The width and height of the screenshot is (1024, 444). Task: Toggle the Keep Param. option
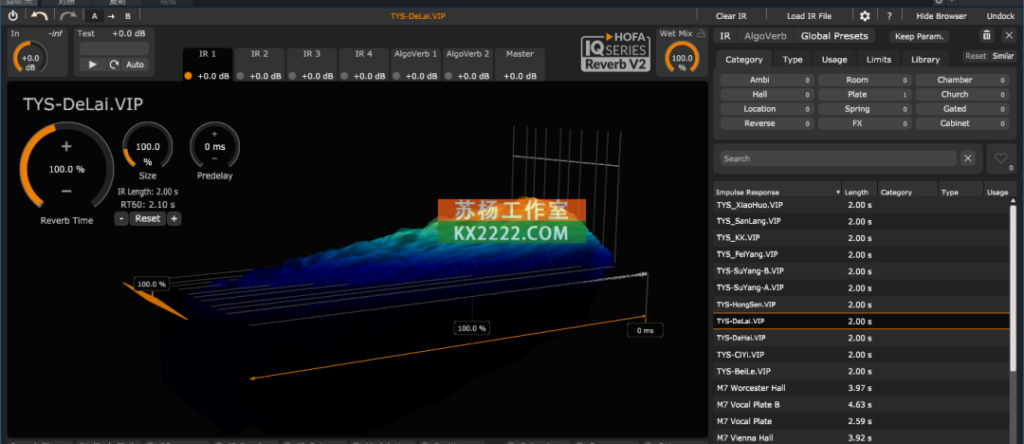[920, 37]
